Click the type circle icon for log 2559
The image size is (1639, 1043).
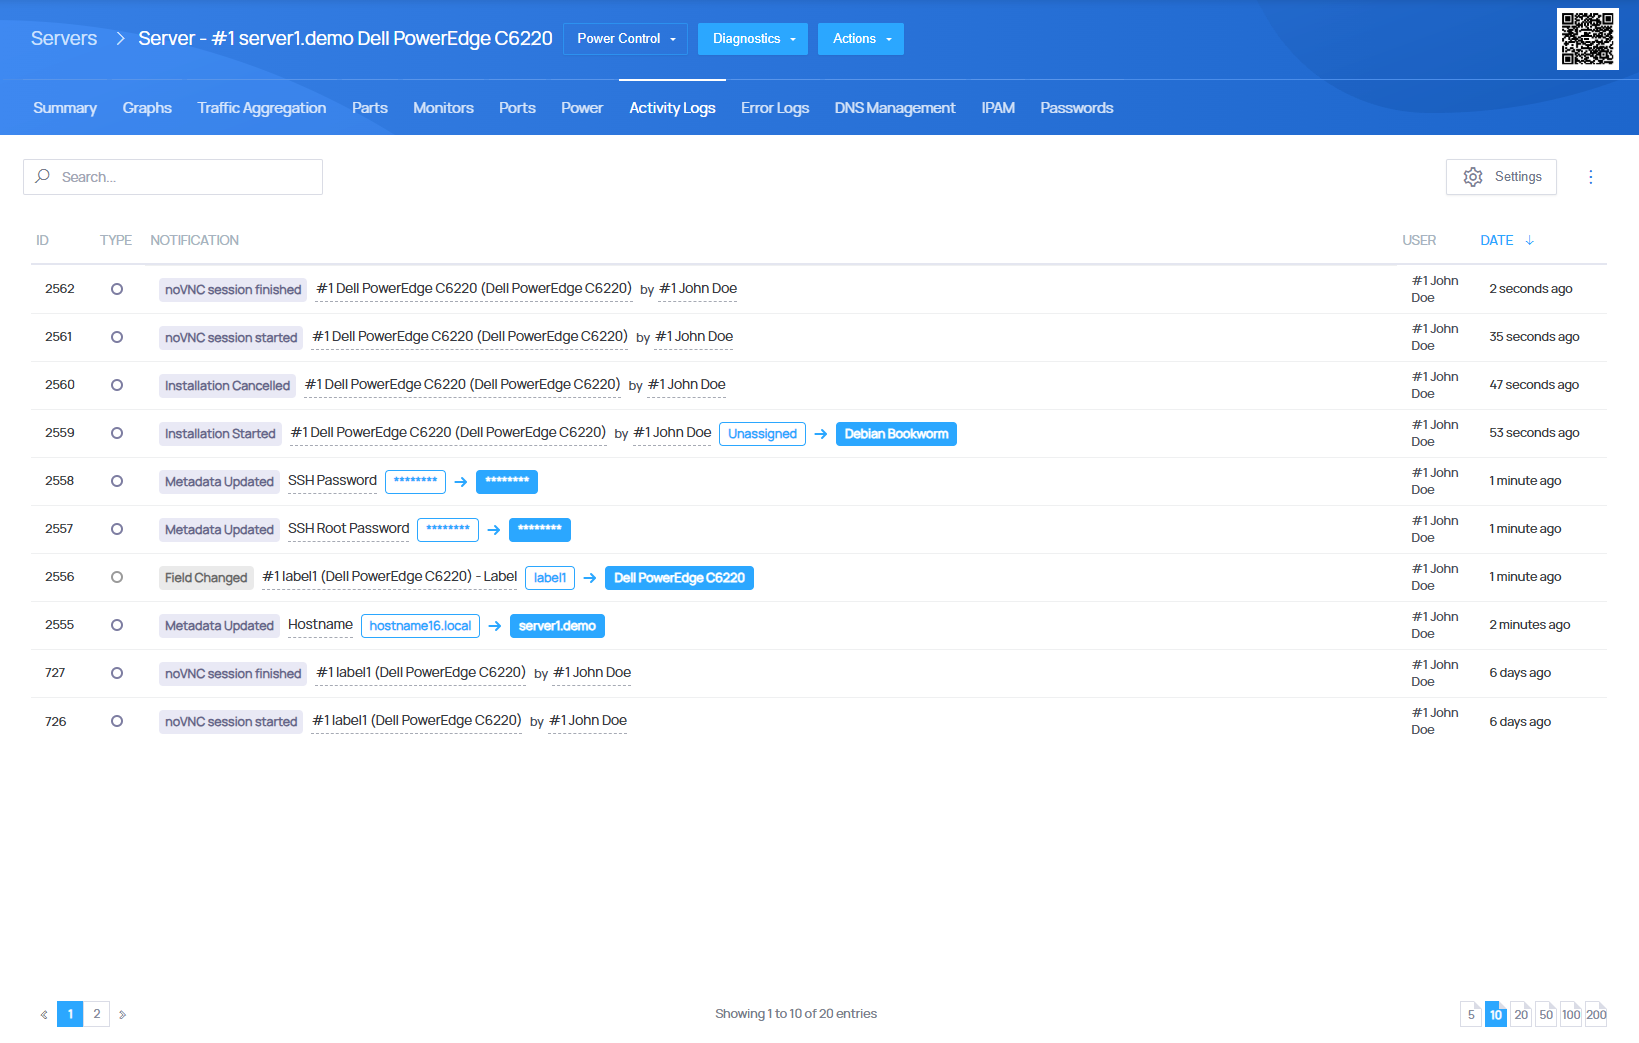pos(117,433)
